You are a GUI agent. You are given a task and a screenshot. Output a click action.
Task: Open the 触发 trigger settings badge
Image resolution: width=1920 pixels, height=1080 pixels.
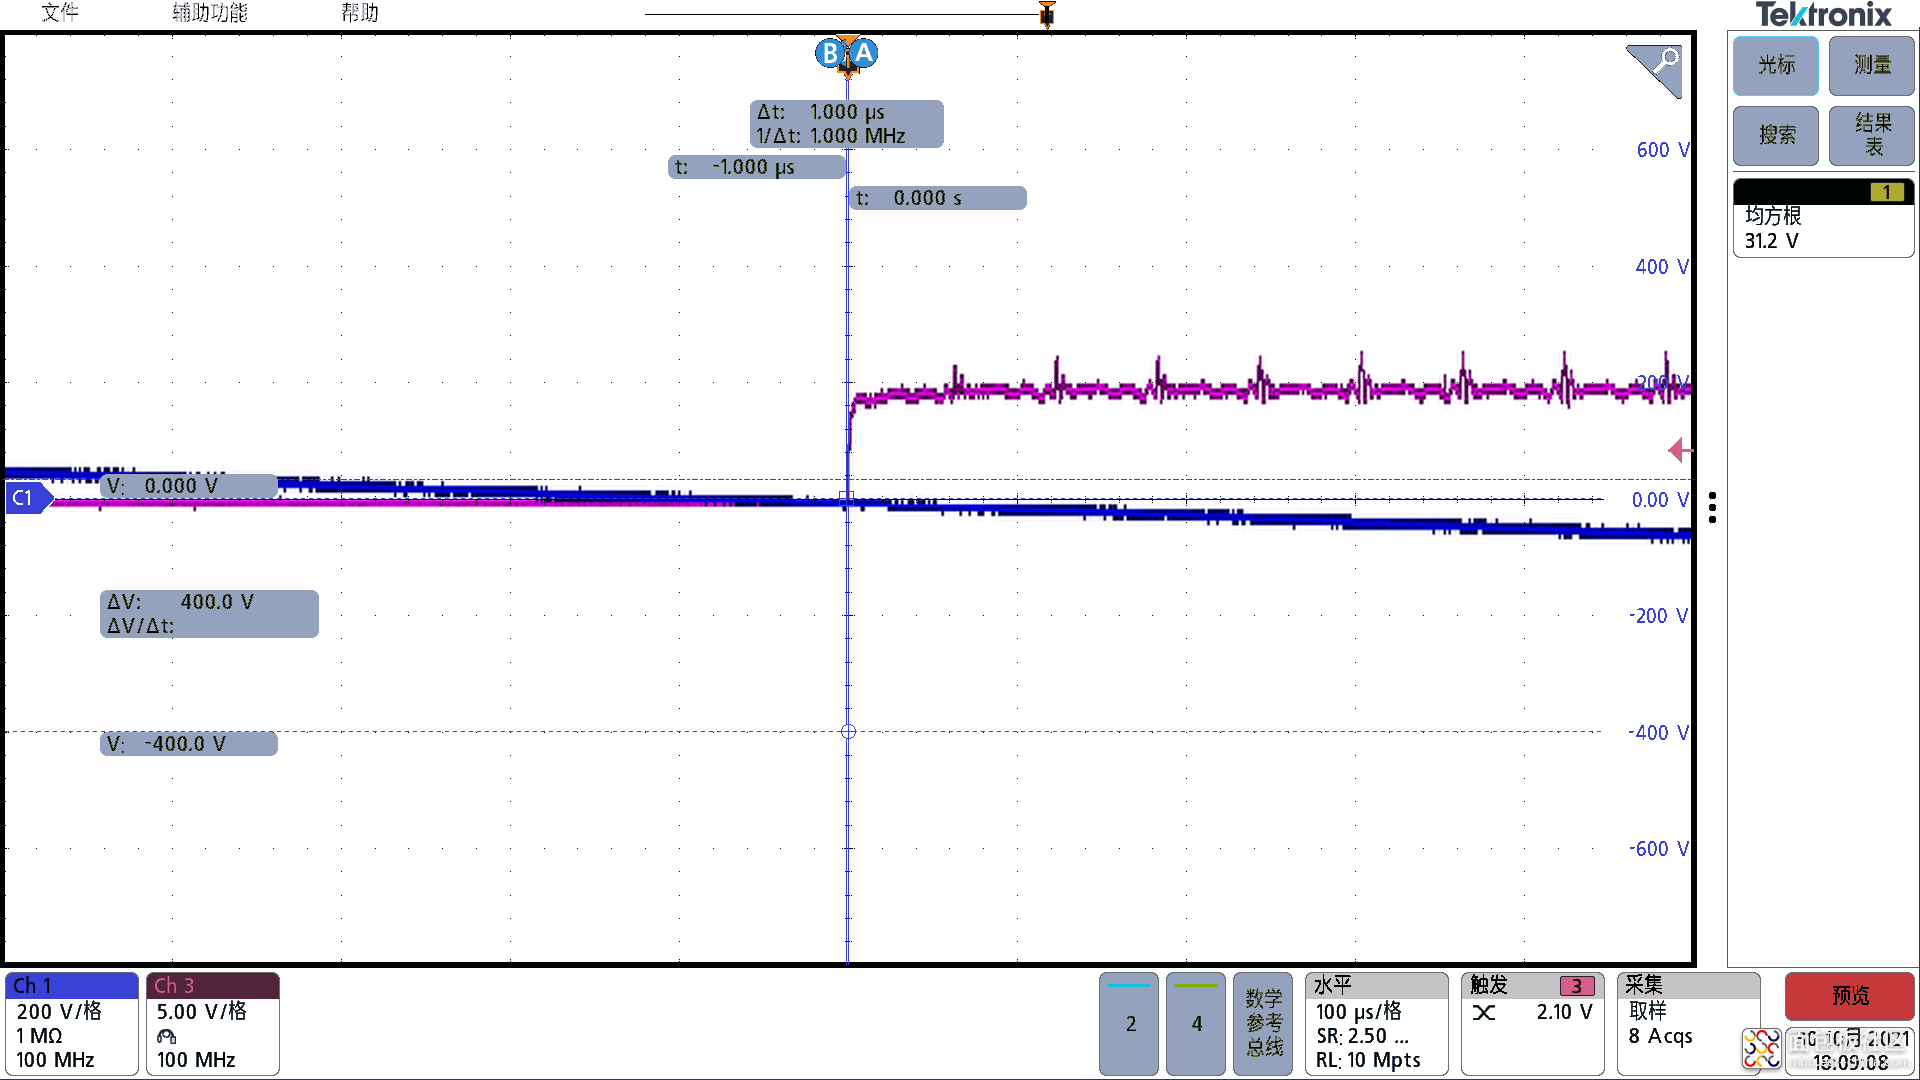click(x=1533, y=1024)
